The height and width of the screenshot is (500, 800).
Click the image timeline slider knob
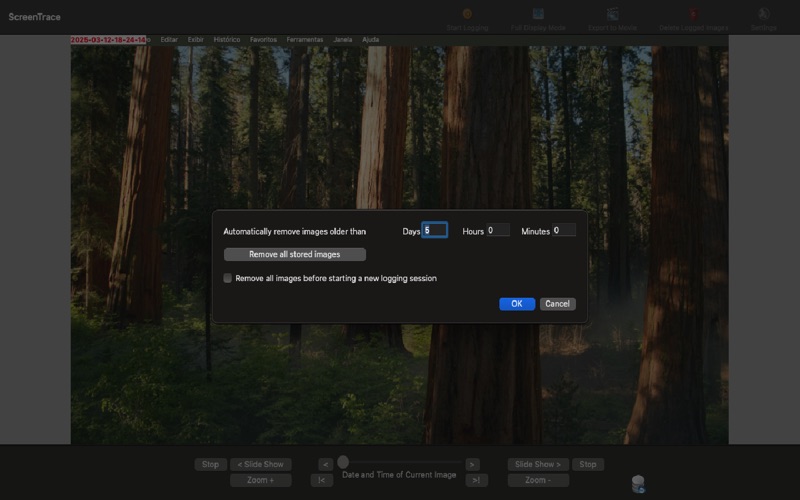pos(343,462)
